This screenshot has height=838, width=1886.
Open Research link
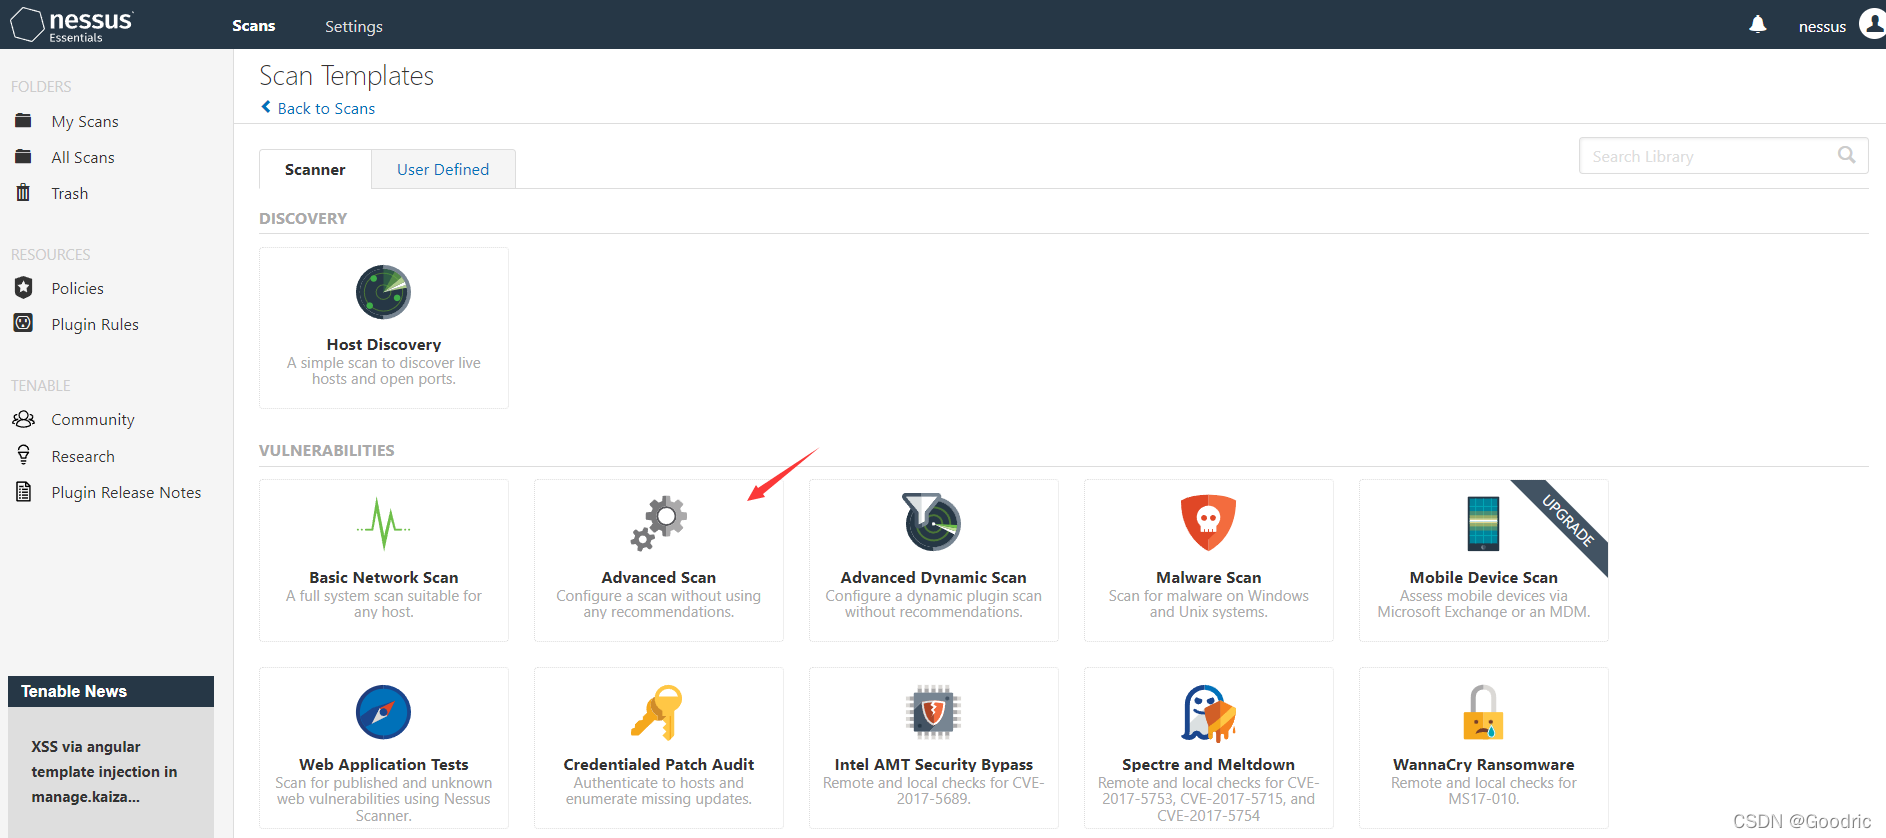[83, 456]
